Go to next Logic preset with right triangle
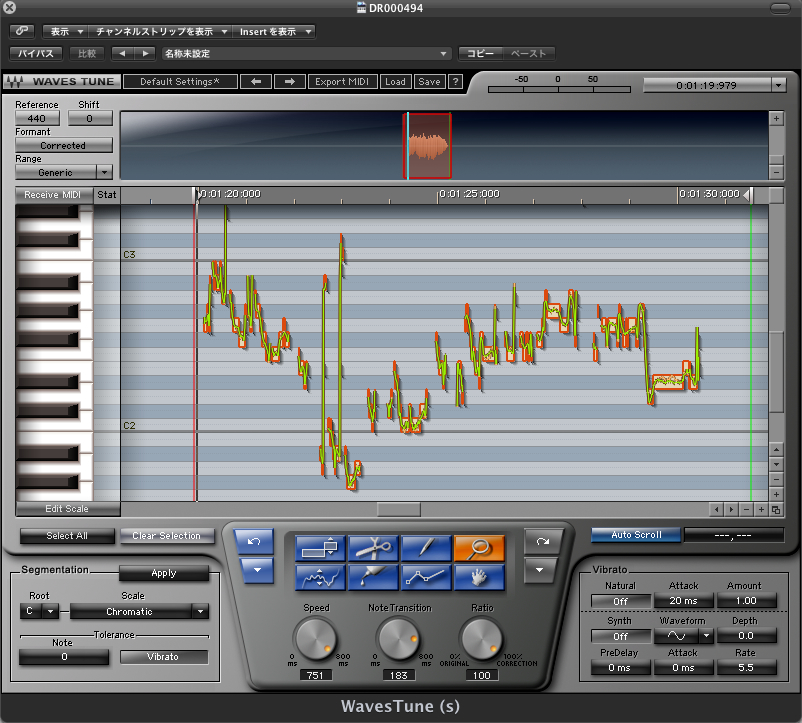The width and height of the screenshot is (802, 723). coord(145,53)
